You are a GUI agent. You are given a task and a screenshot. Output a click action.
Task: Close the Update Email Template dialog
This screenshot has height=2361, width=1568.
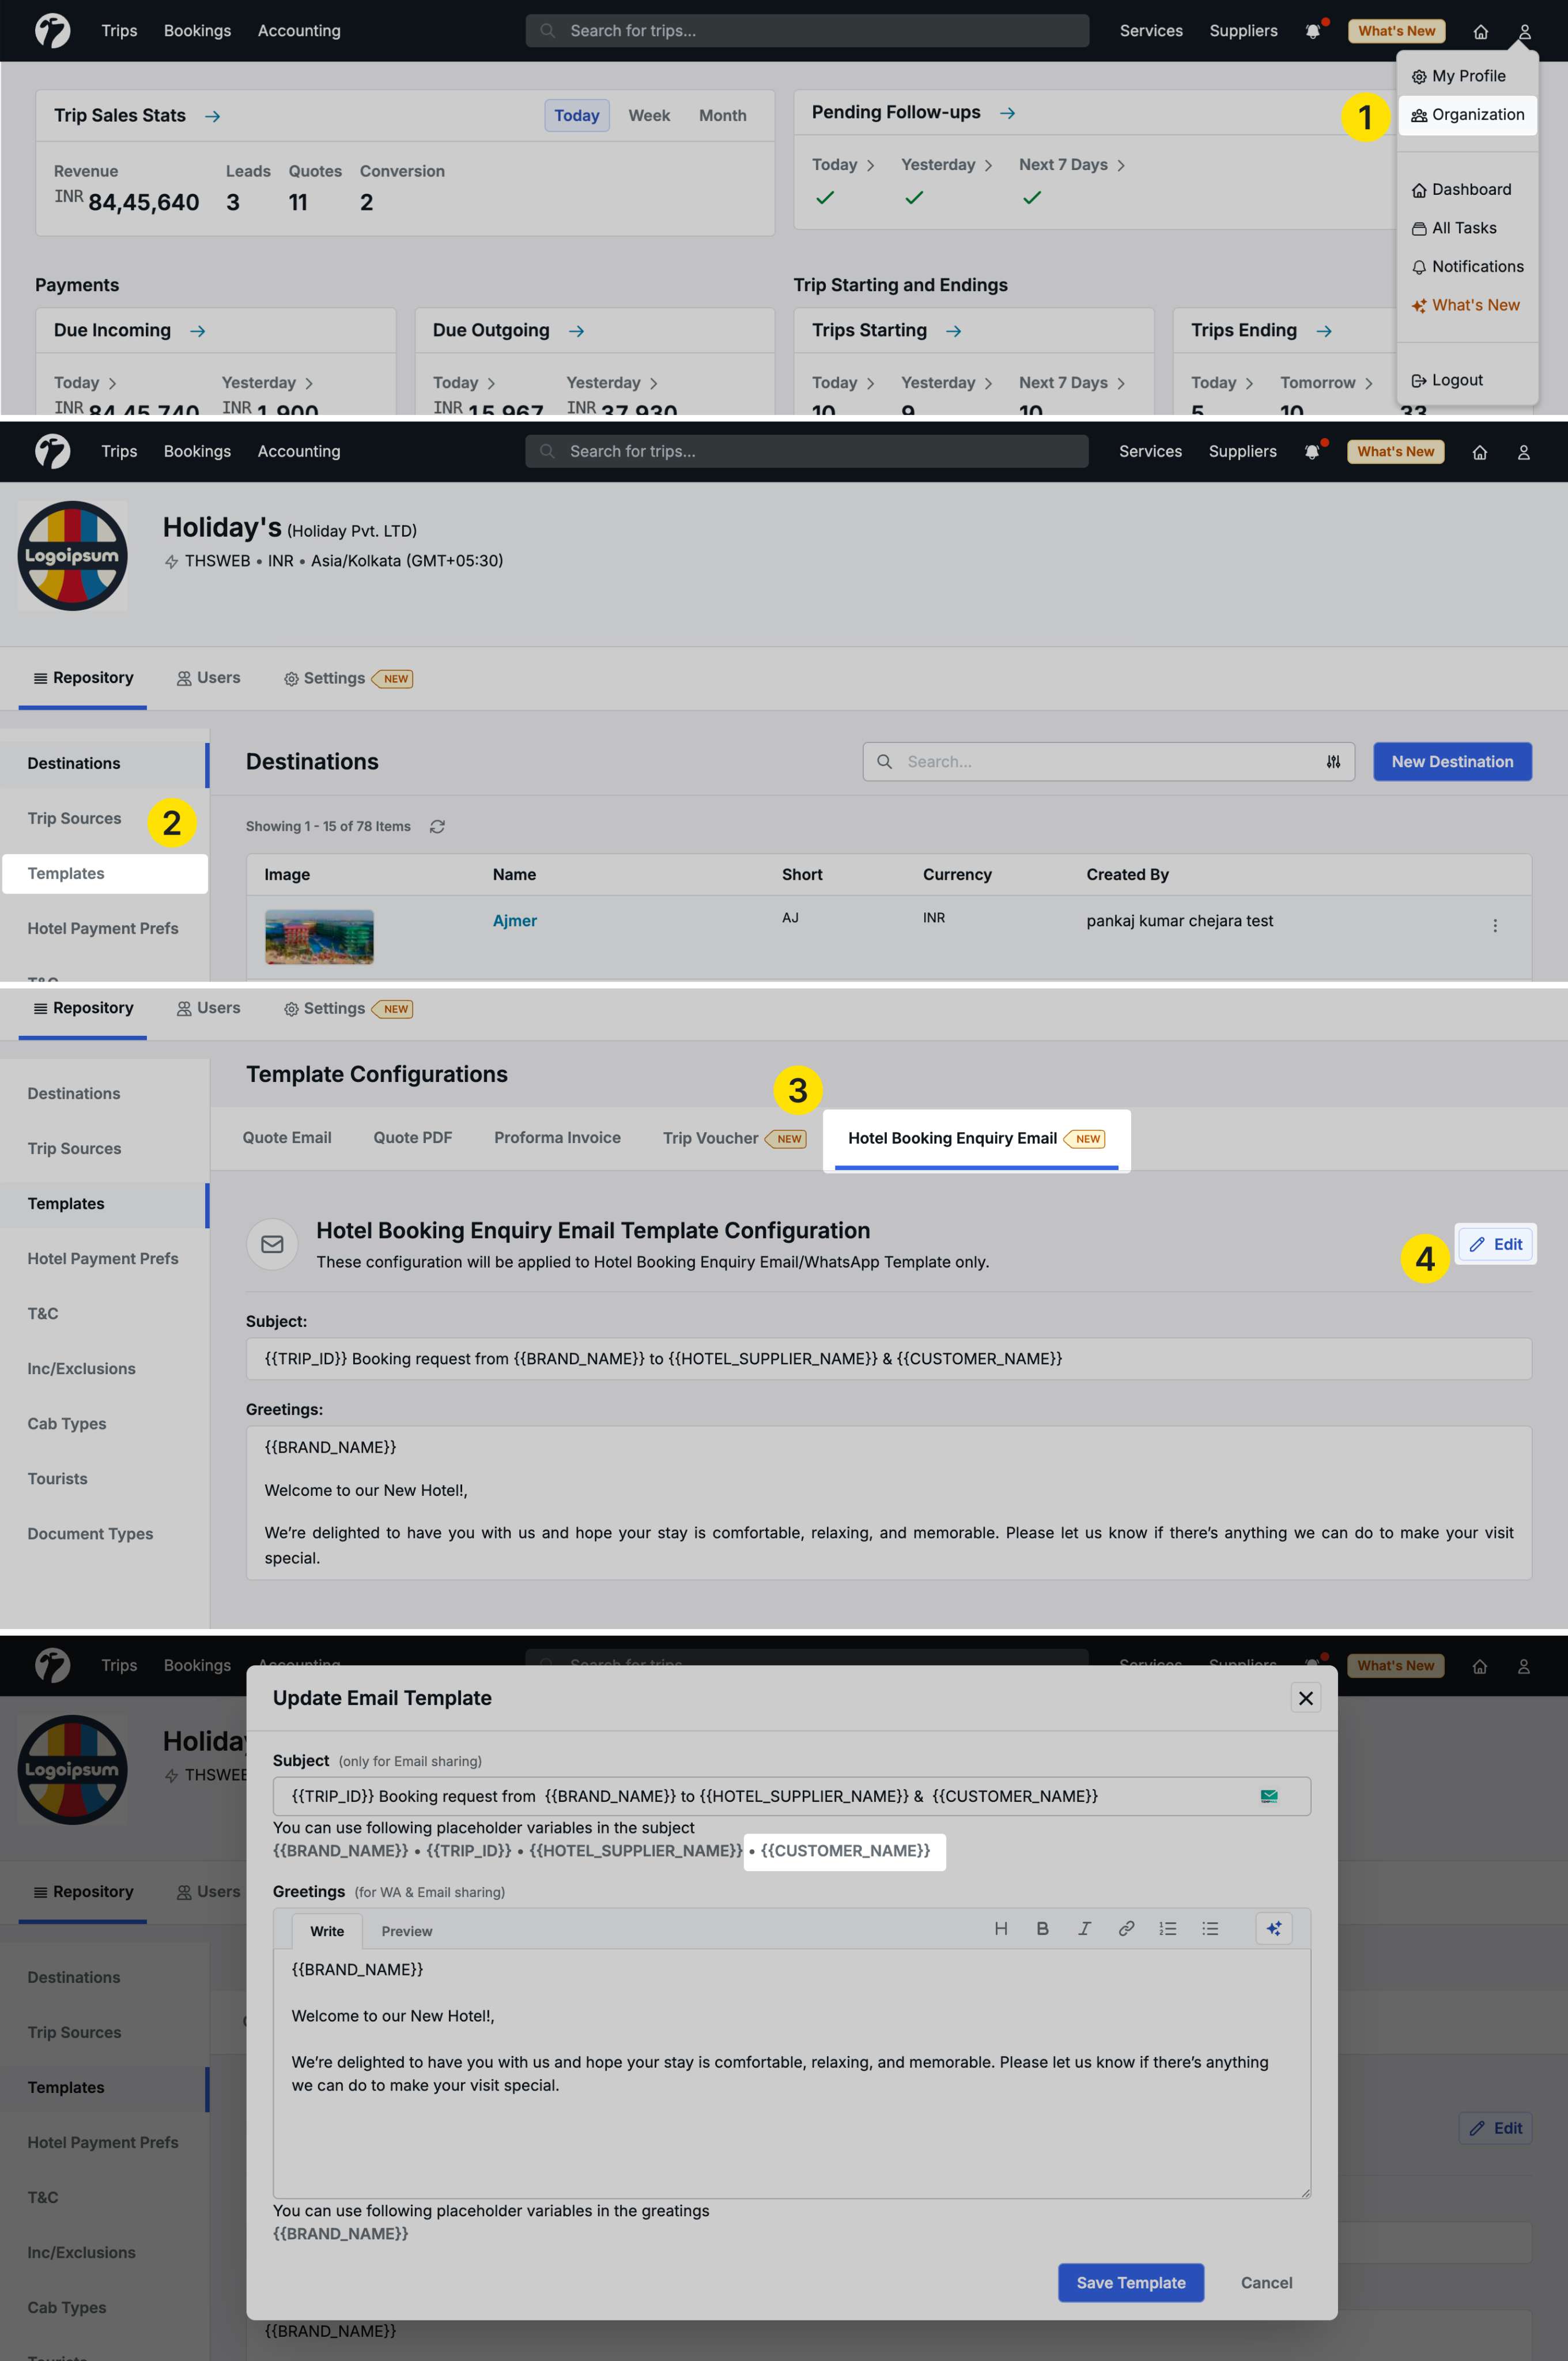[1305, 1697]
